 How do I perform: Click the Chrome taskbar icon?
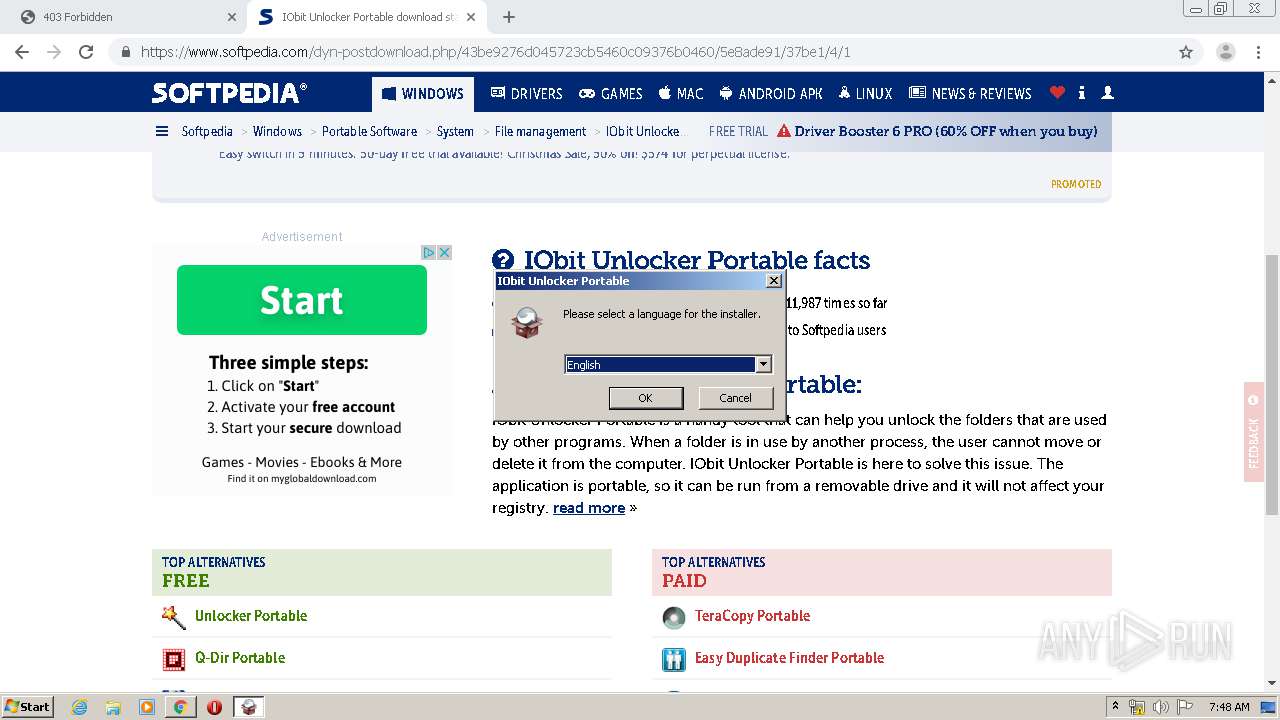[x=180, y=707]
